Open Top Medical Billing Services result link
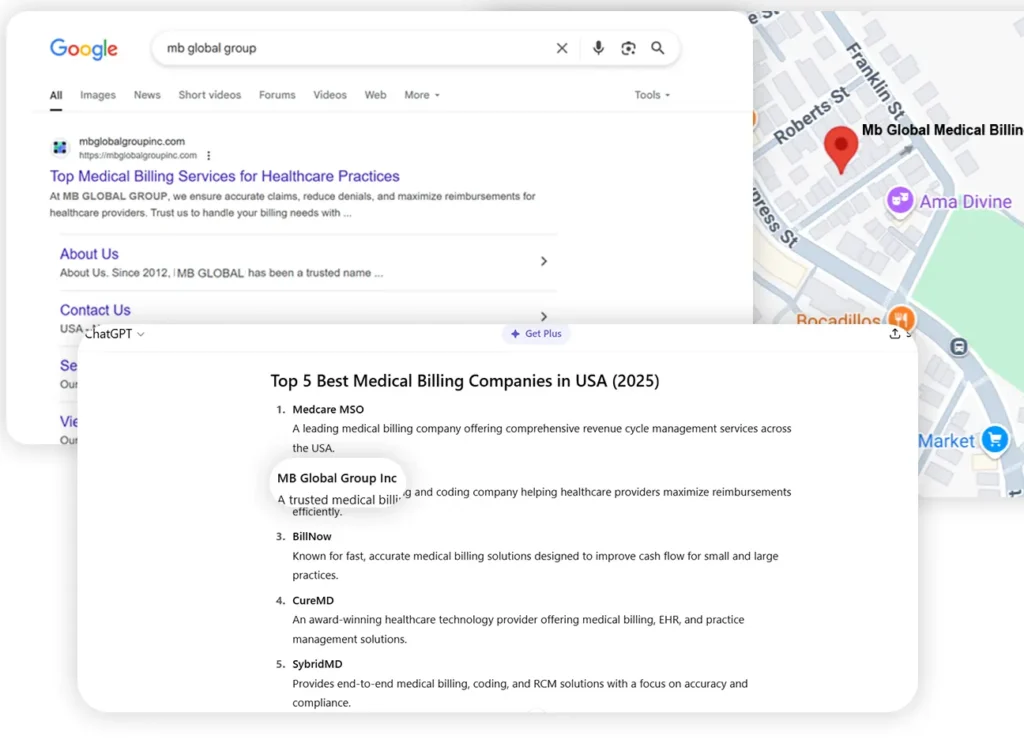1024x740 pixels. (x=225, y=176)
